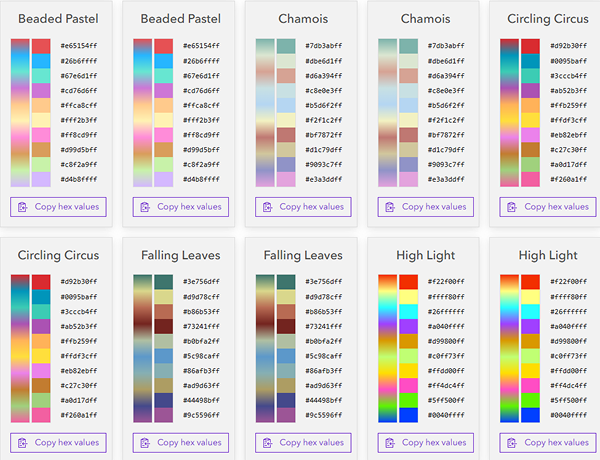600x460 pixels.
Task: Select navy #44498bff swatch in first Falling Leaves
Action: (164, 401)
